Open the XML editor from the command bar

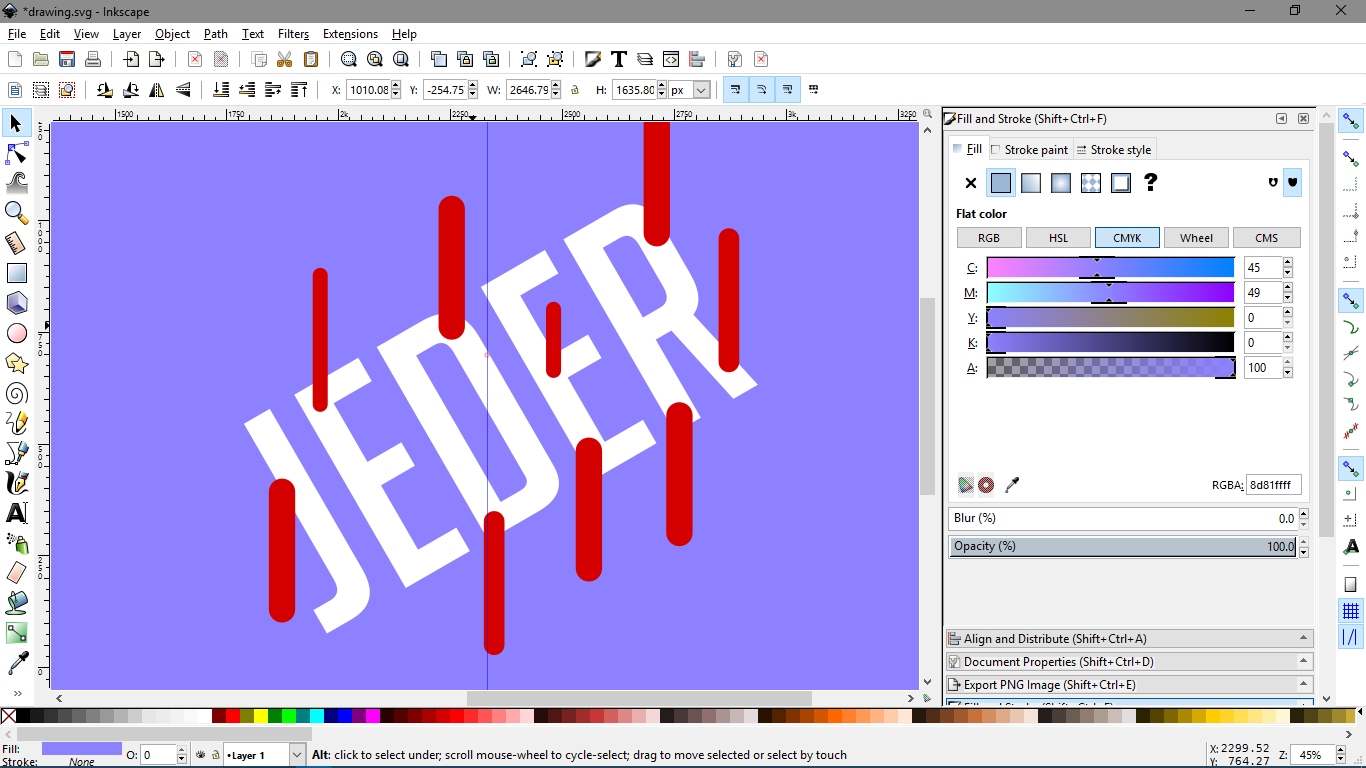point(671,59)
